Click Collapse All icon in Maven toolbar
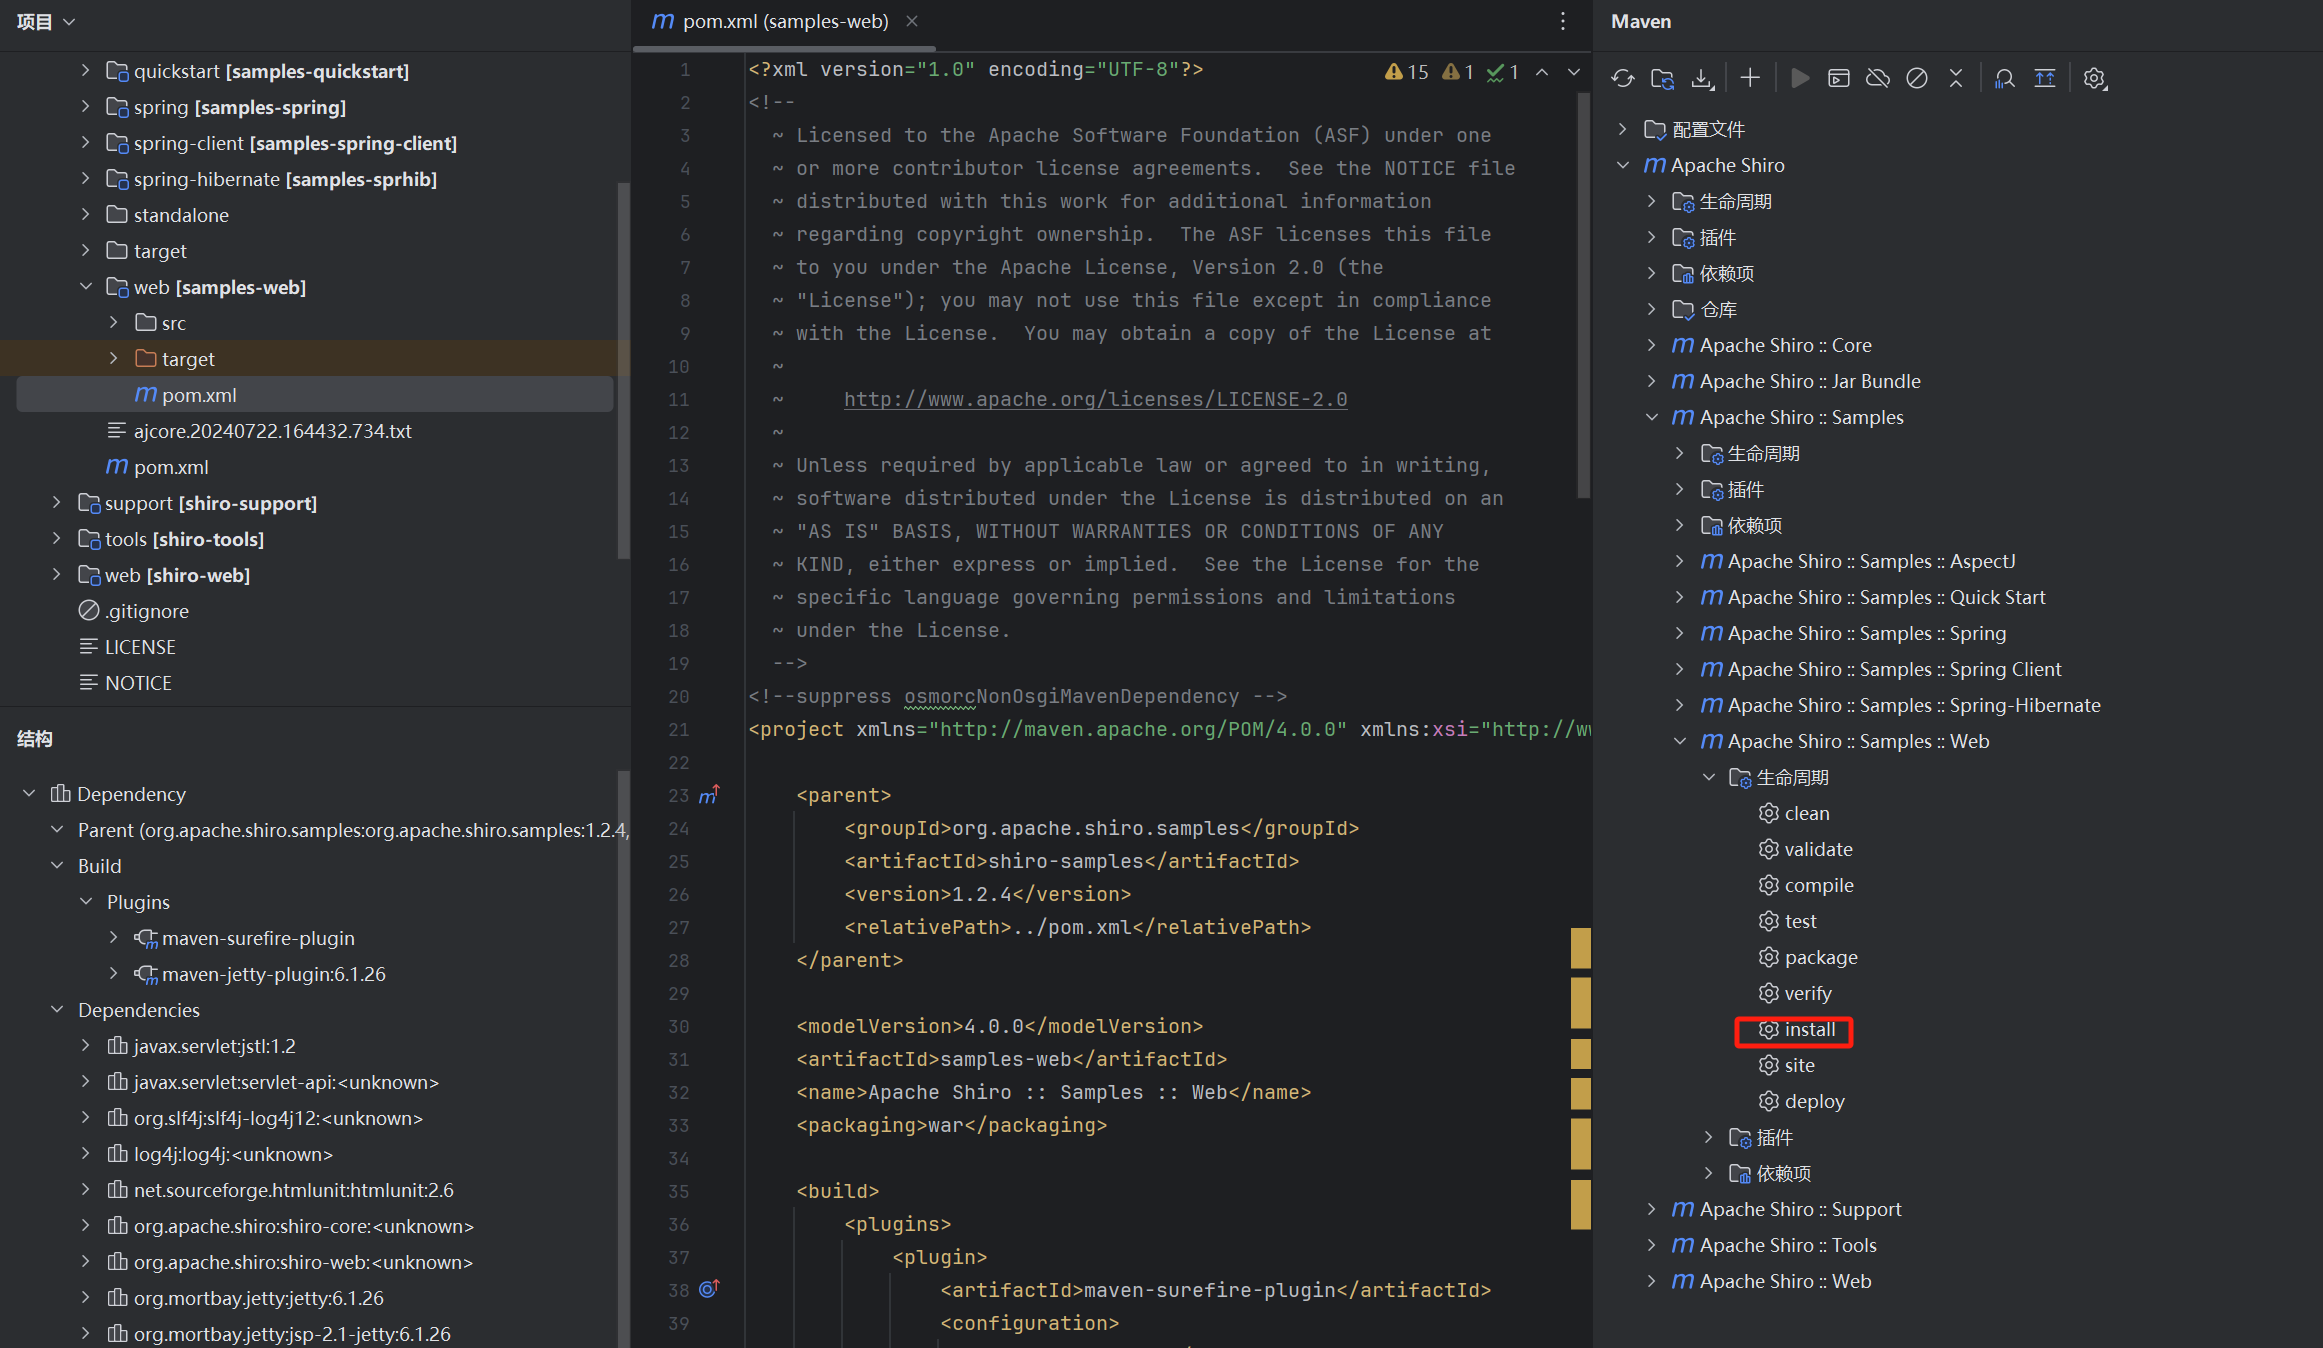 (1956, 78)
